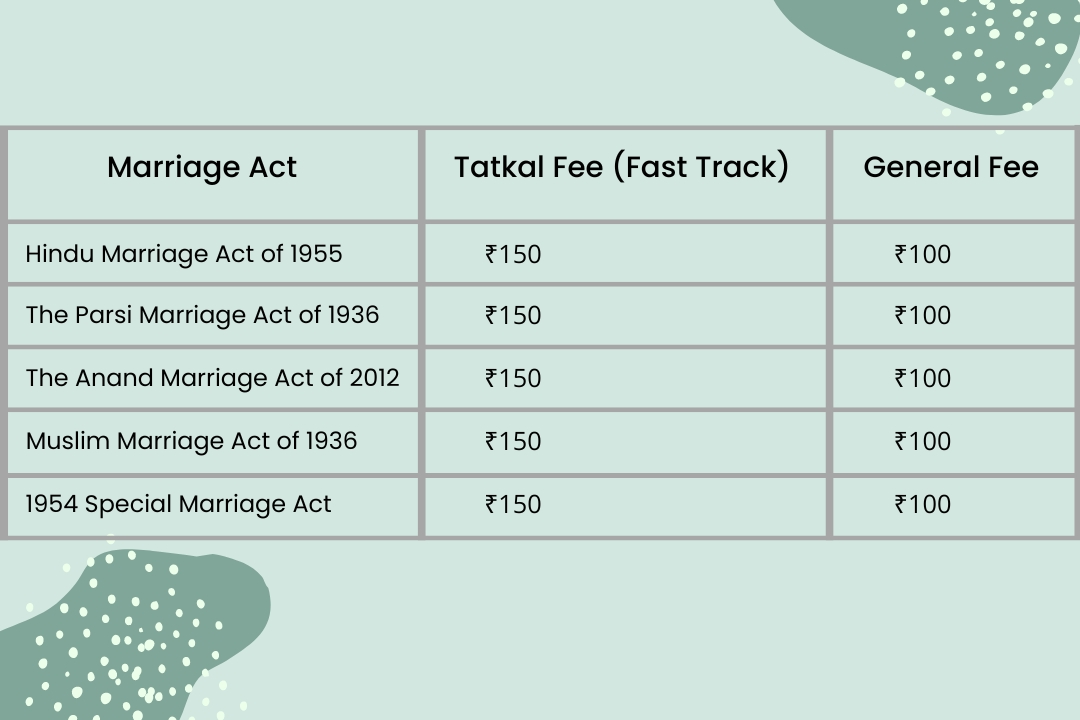Click the ₹100 General fee for Muslim Marriage Act
Image resolution: width=1080 pixels, height=720 pixels.
(923, 442)
